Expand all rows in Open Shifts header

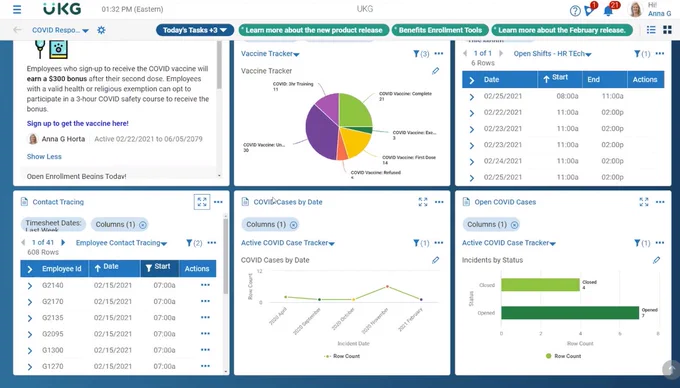tap(472, 80)
